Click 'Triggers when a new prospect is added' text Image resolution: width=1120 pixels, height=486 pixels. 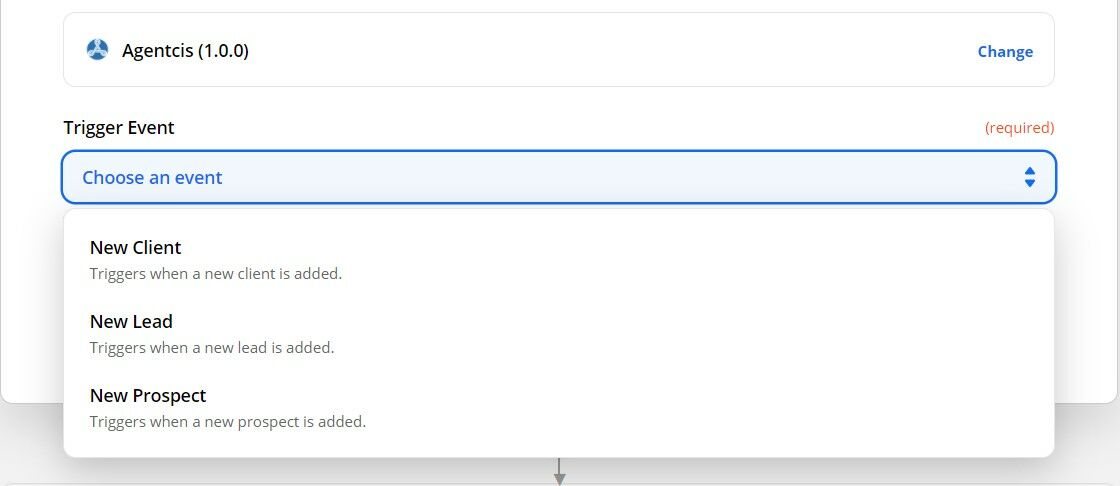click(228, 422)
